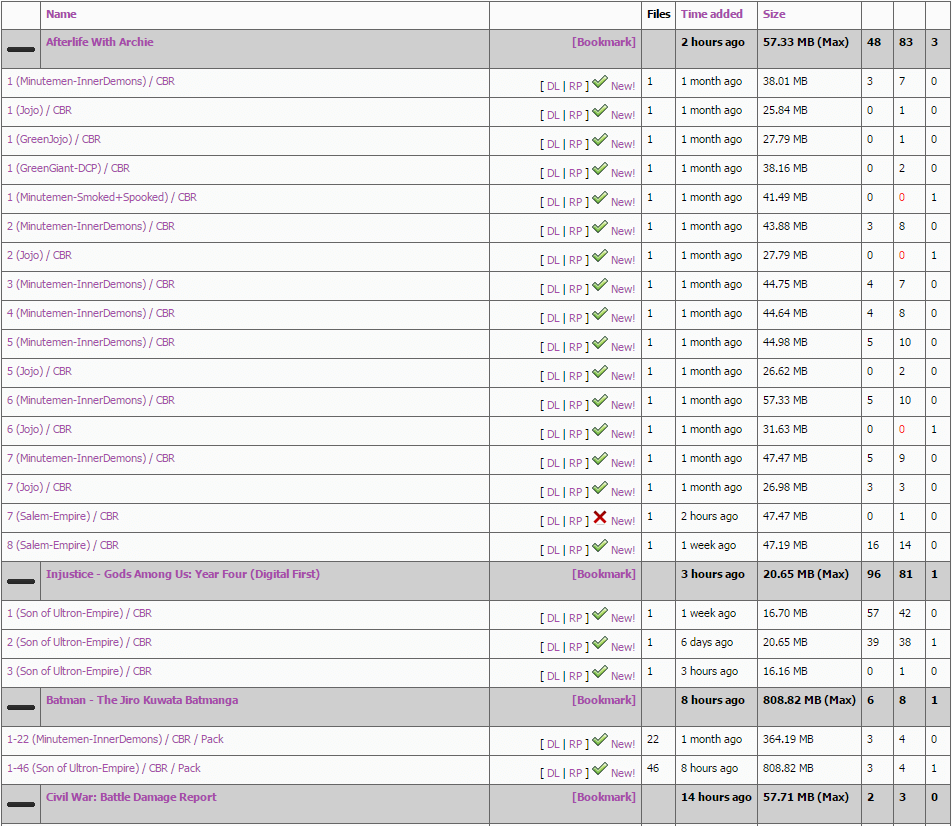Viewport: 952px width, 826px height.
Task: Click green checkmark on 7 (Minutemen-InnerDemons) row
Action: click(x=600, y=459)
